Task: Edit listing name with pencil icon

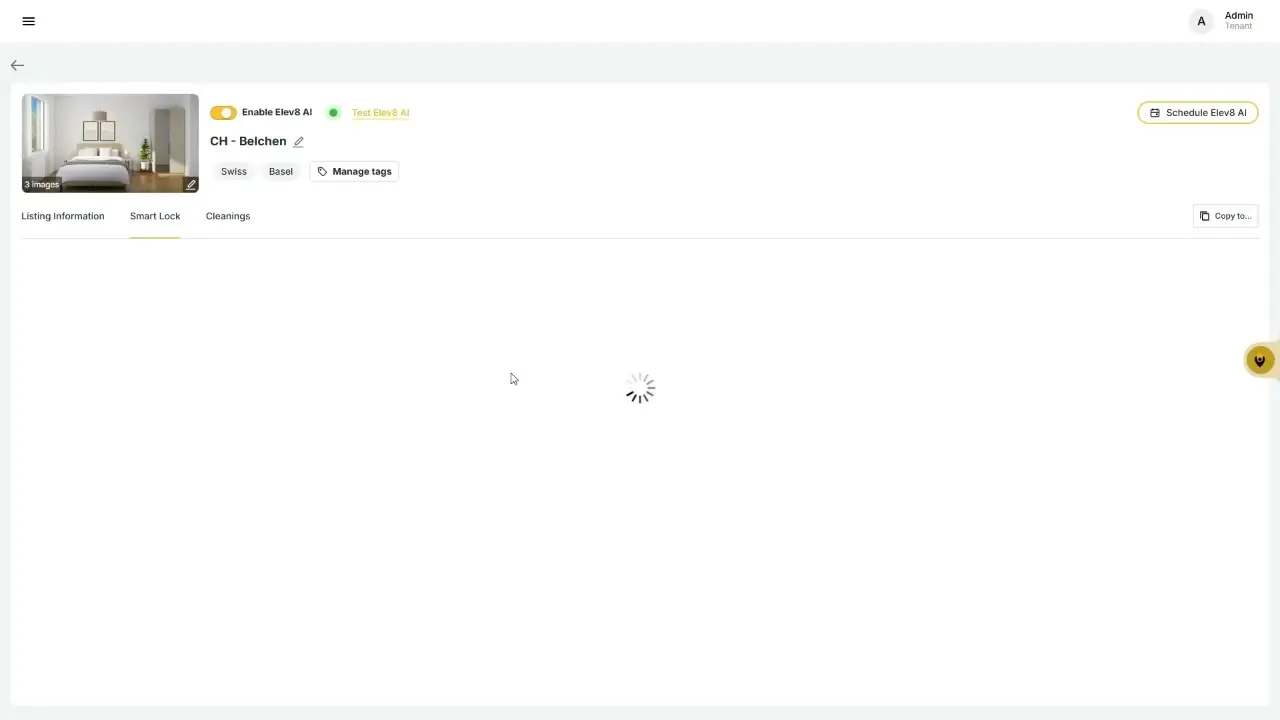Action: click(x=298, y=142)
